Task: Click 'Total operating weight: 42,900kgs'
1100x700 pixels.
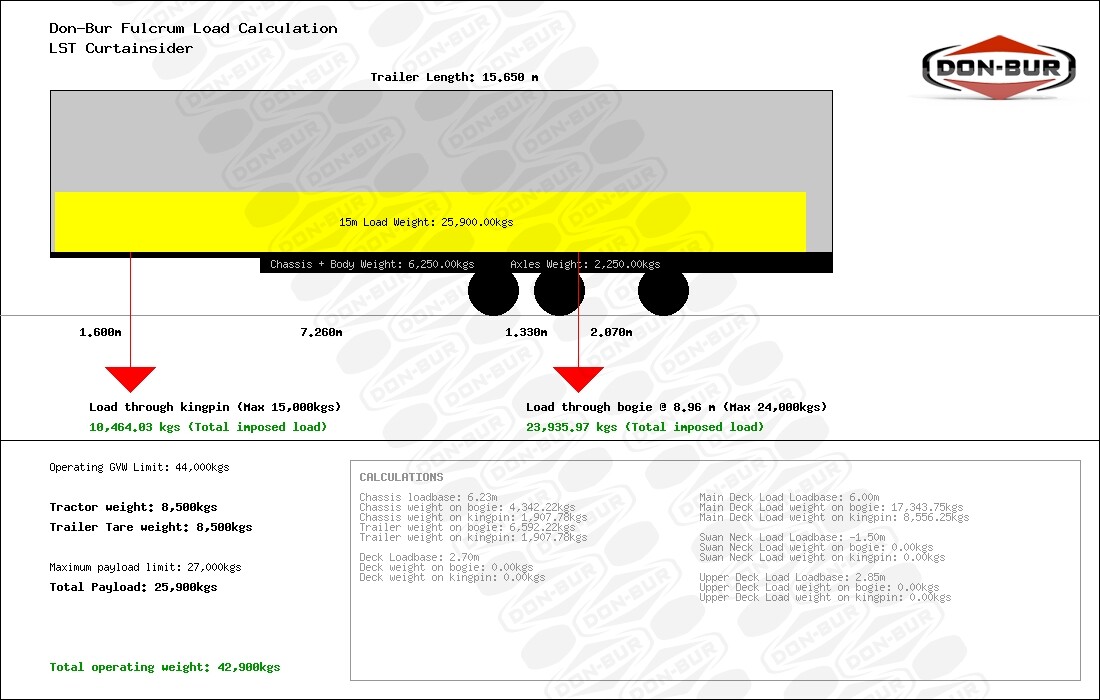Action: click(x=165, y=667)
